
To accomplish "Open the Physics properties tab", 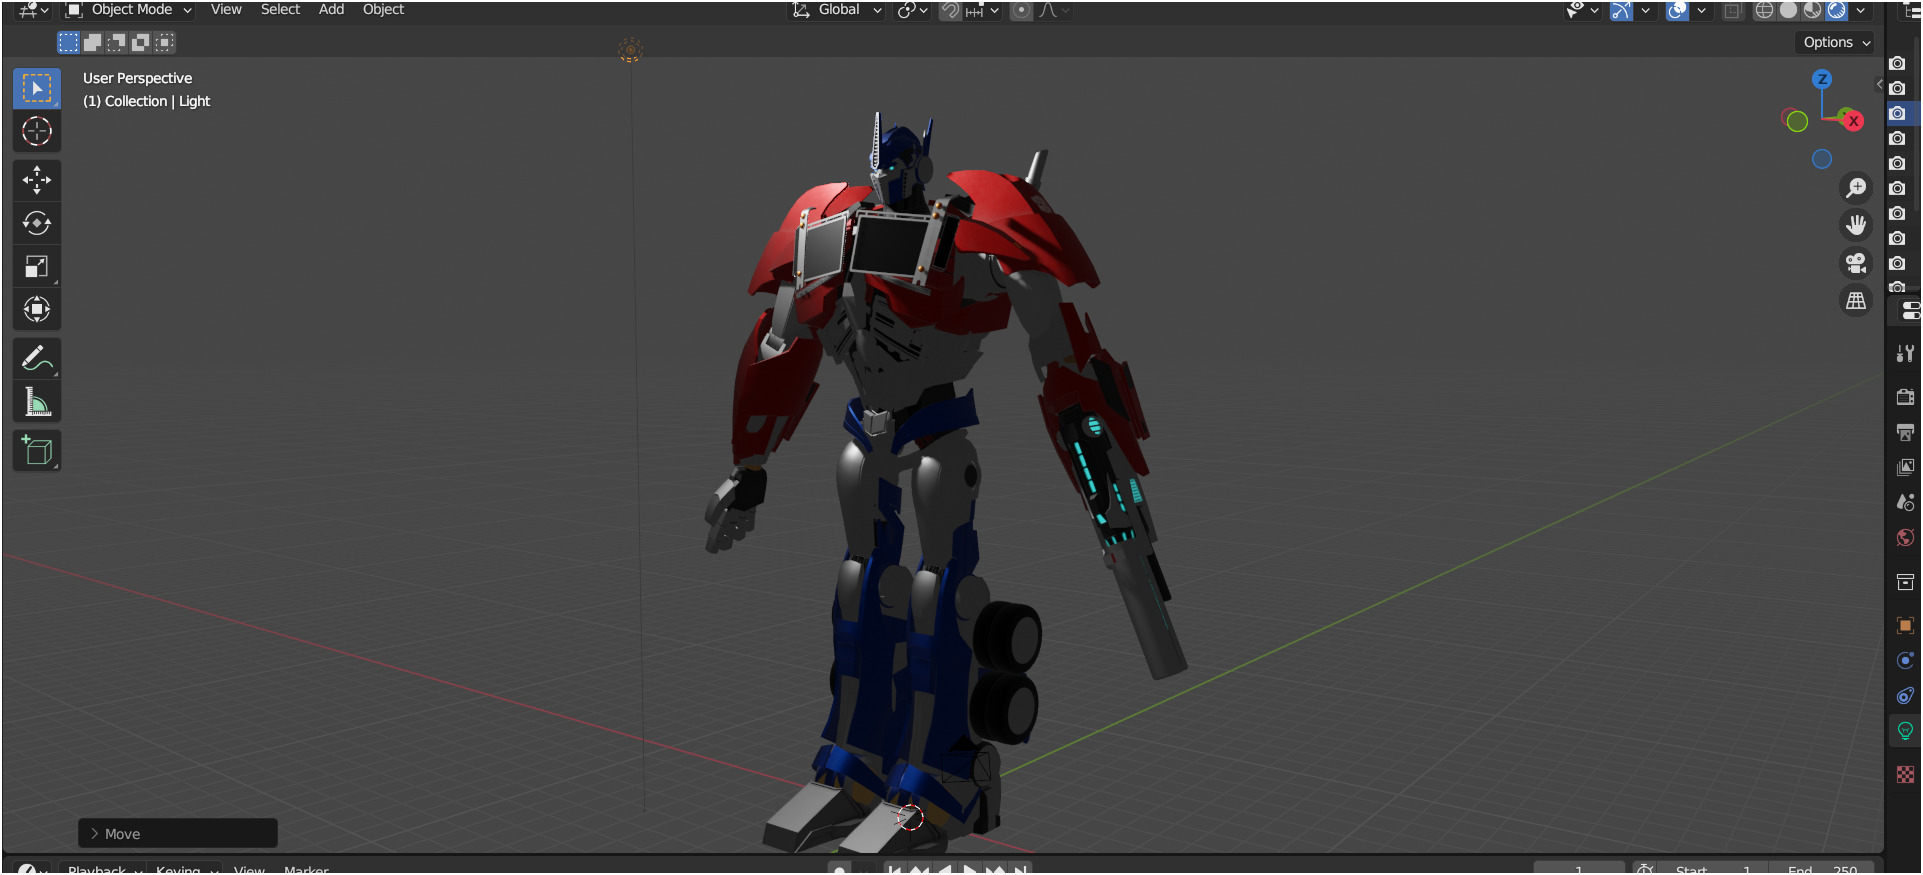I will [x=1905, y=661].
